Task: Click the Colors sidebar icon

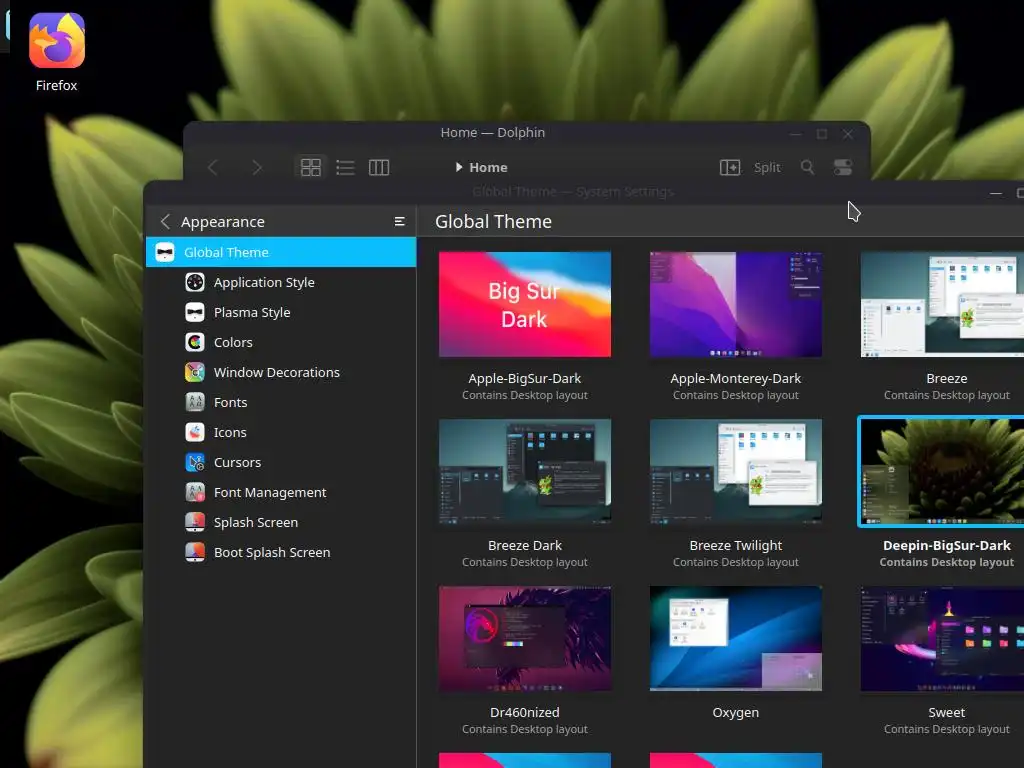Action: pyautogui.click(x=195, y=342)
